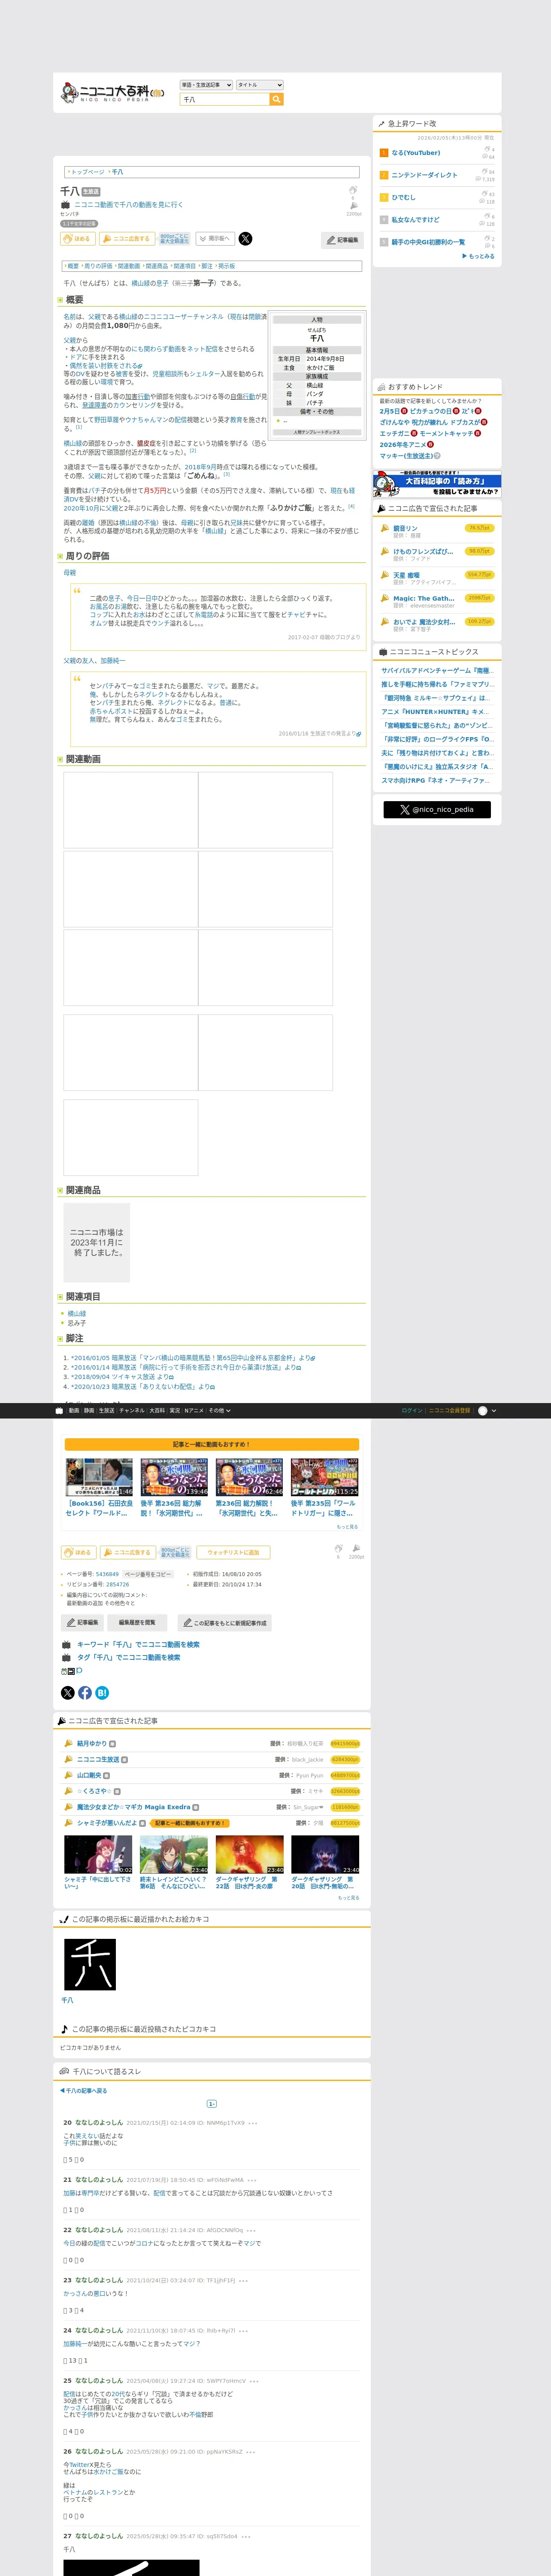Viewport: 551px width, 2576px height.
Task: Open advertised article 山口剛央 in the list
Action: 89,1776
